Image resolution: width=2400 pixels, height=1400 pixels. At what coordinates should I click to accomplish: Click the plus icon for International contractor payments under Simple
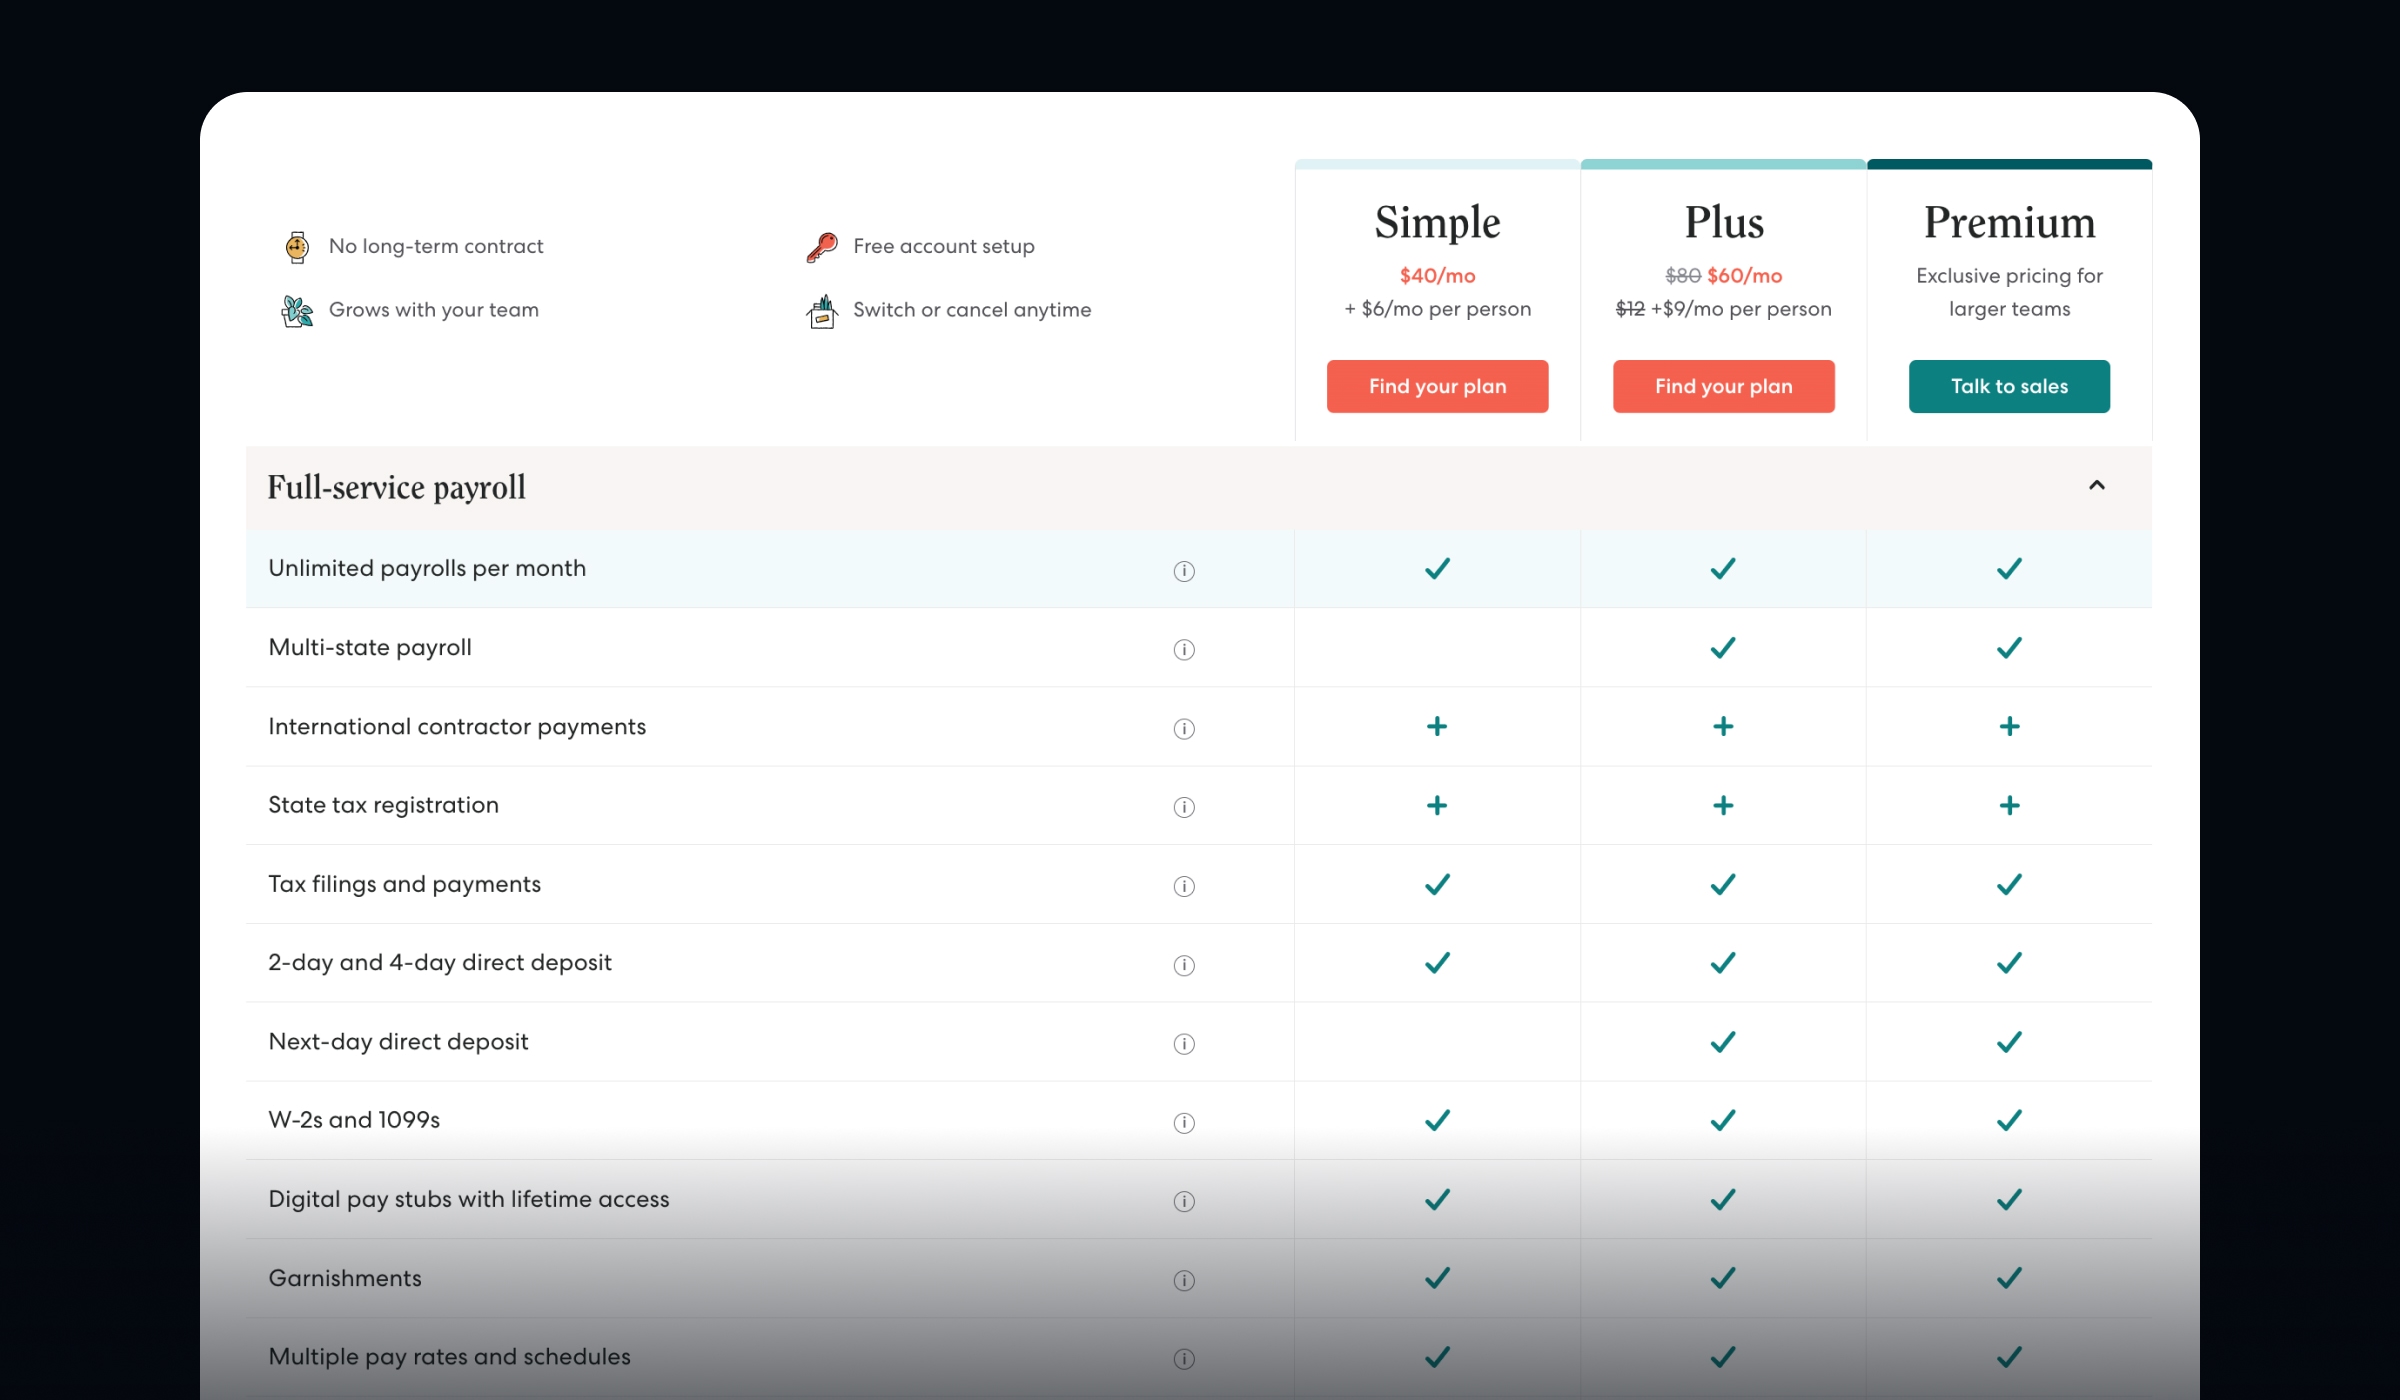click(x=1437, y=727)
